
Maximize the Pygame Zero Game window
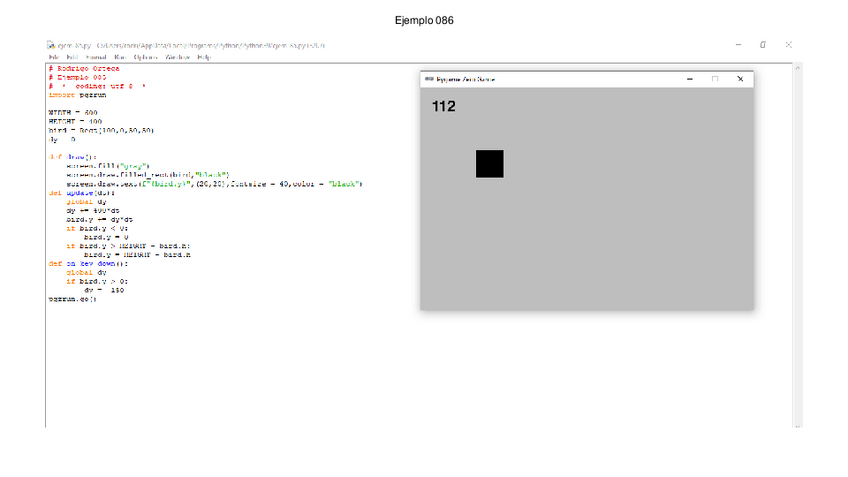click(x=715, y=79)
